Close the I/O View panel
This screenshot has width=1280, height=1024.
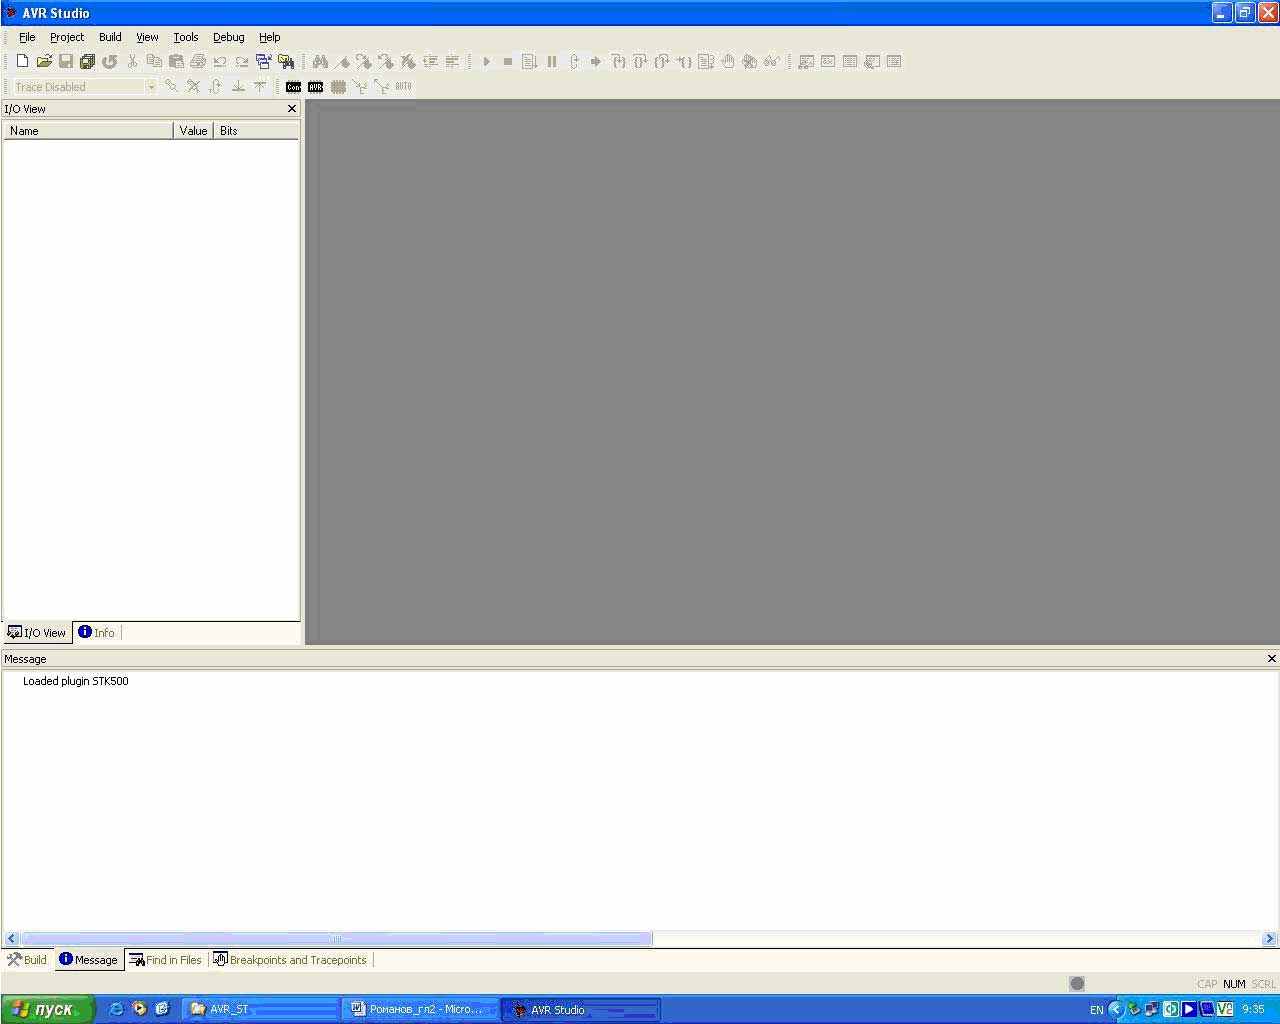pos(292,109)
